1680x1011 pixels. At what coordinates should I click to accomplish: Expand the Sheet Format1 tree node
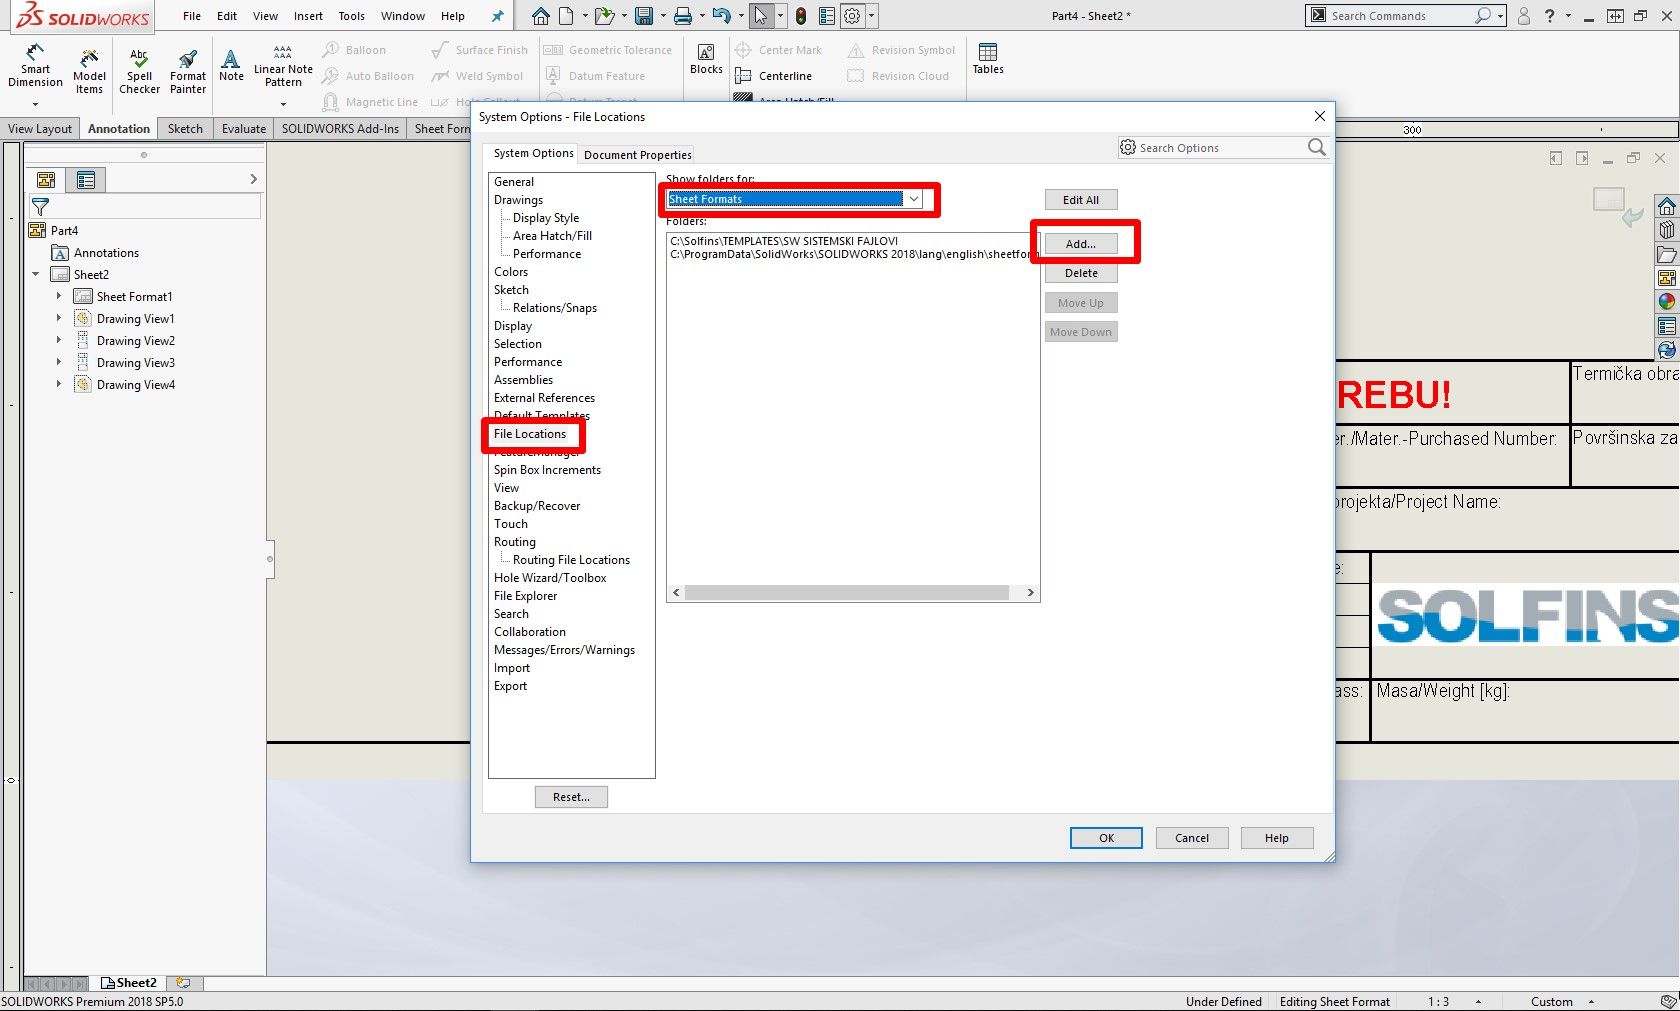click(x=59, y=297)
